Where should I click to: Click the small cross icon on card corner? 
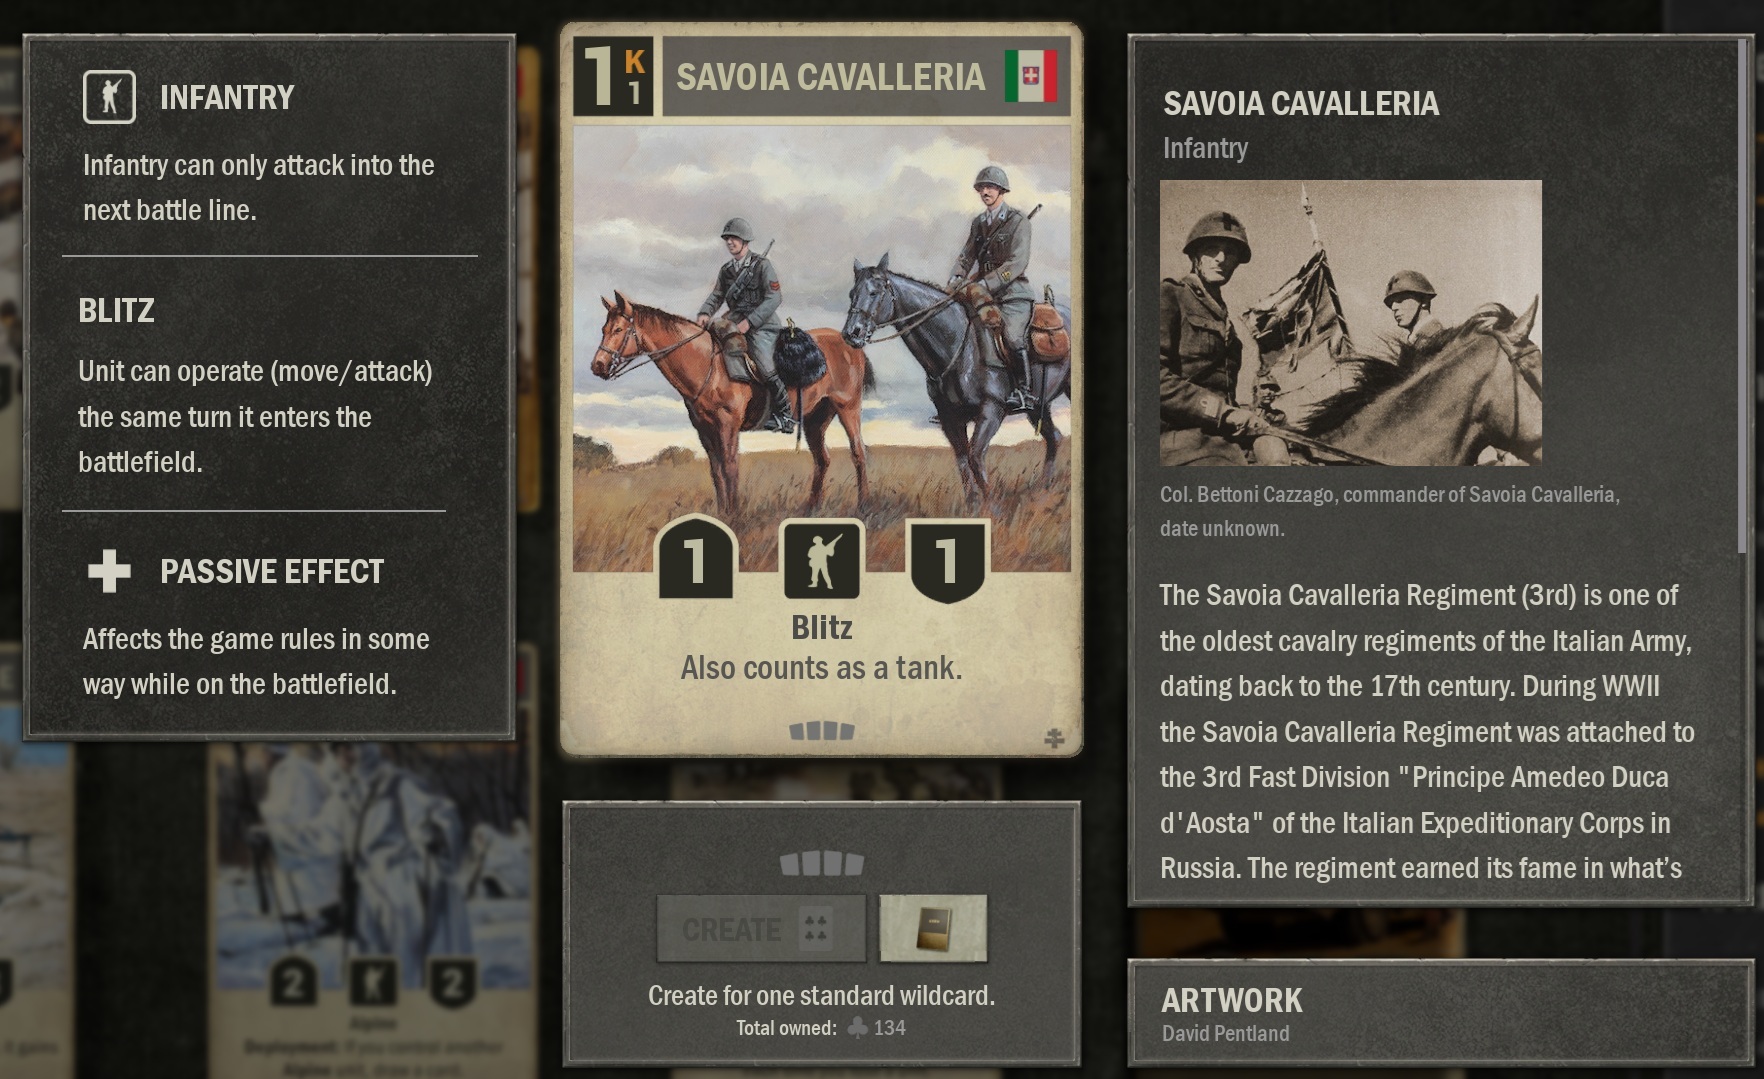coord(1054,738)
